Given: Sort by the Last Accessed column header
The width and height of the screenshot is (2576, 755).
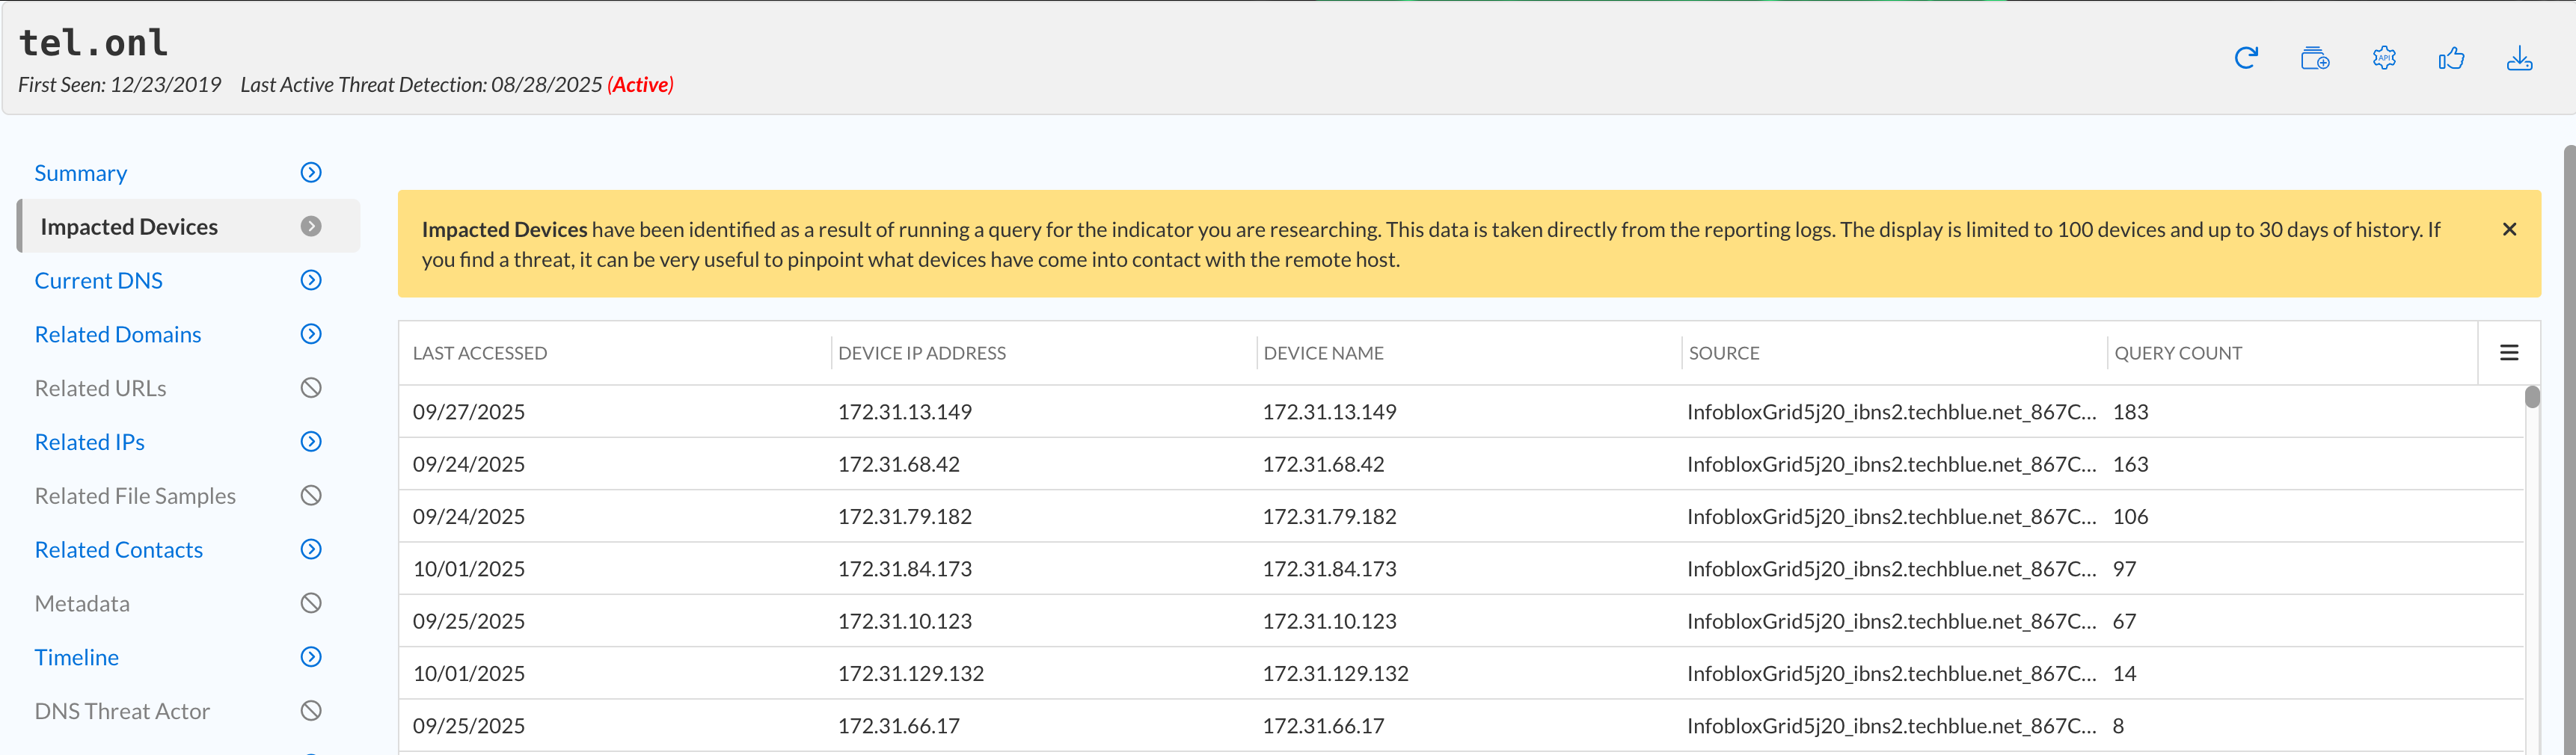Looking at the screenshot, I should tap(480, 353).
